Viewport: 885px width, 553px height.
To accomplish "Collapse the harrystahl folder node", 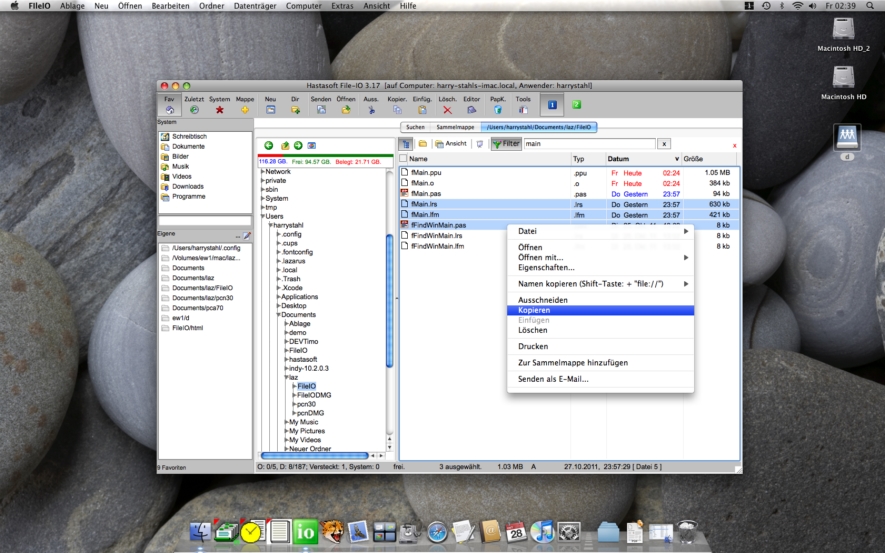I will pyautogui.click(x=270, y=225).
